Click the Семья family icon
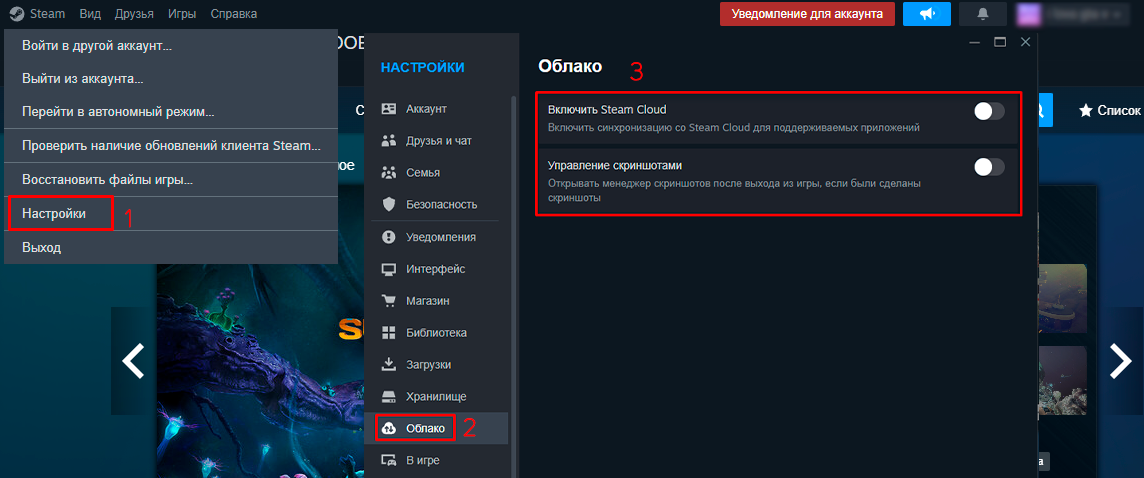The height and width of the screenshot is (478, 1144). [389, 173]
